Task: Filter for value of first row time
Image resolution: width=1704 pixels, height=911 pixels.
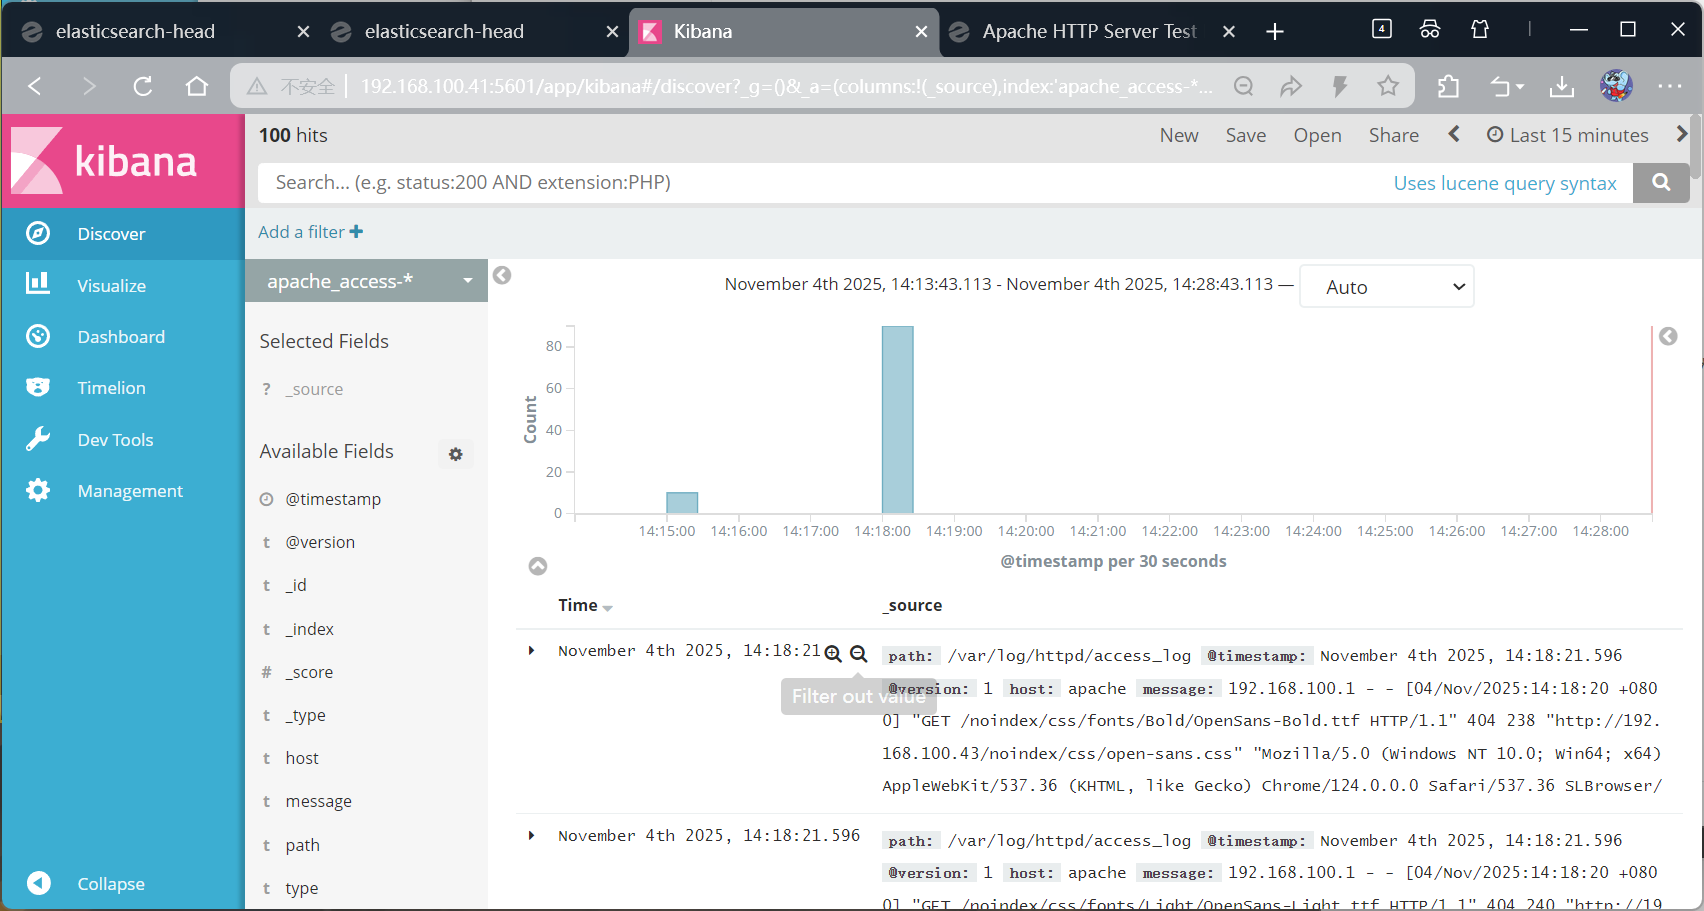Action: [x=833, y=654]
